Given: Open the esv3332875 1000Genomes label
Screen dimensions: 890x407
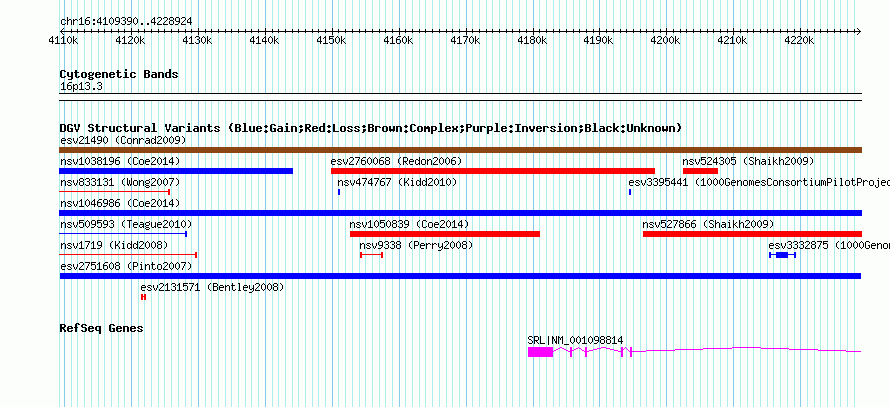Looking at the screenshot, I should pos(829,245).
